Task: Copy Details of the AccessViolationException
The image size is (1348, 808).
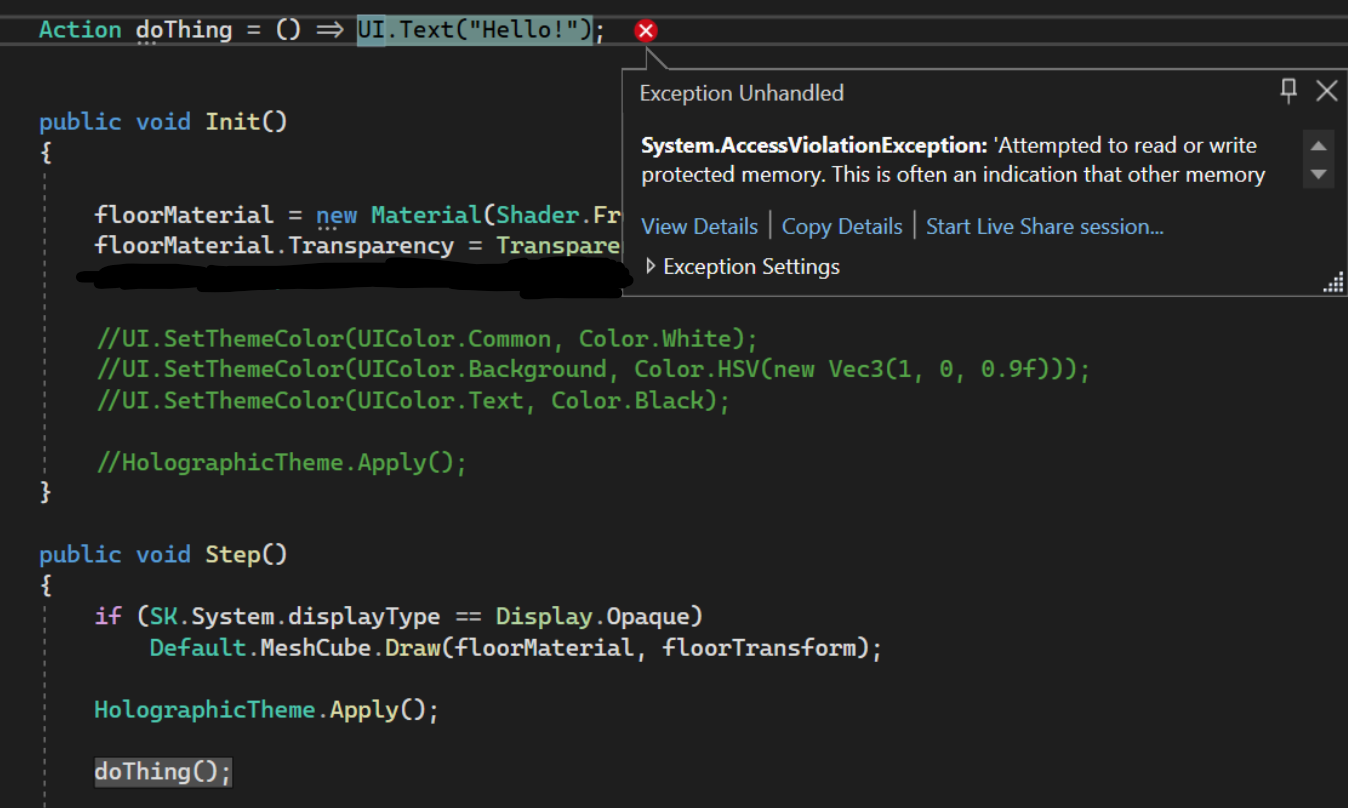Action: [x=841, y=226]
